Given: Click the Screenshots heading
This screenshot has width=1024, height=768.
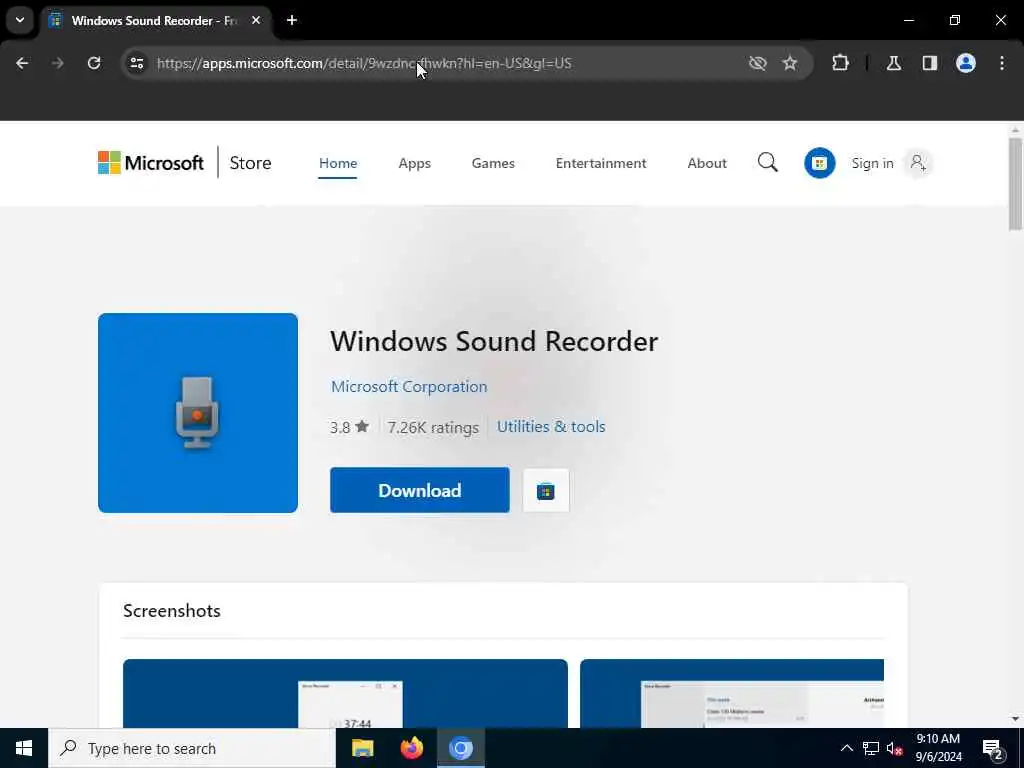Looking at the screenshot, I should [x=172, y=611].
